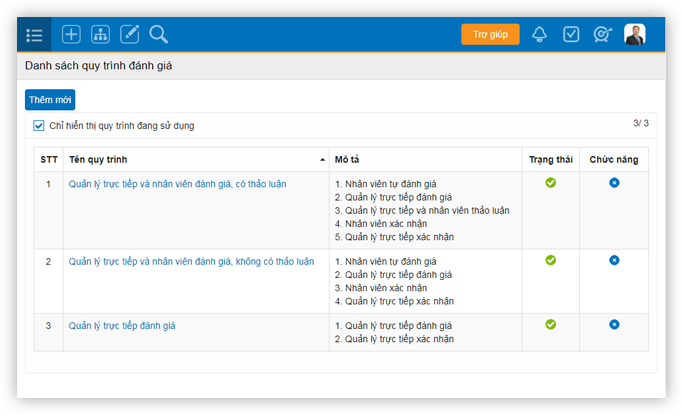Open the process 'không có thảo luận' link
Viewport: 682px width, 415px height.
point(191,261)
